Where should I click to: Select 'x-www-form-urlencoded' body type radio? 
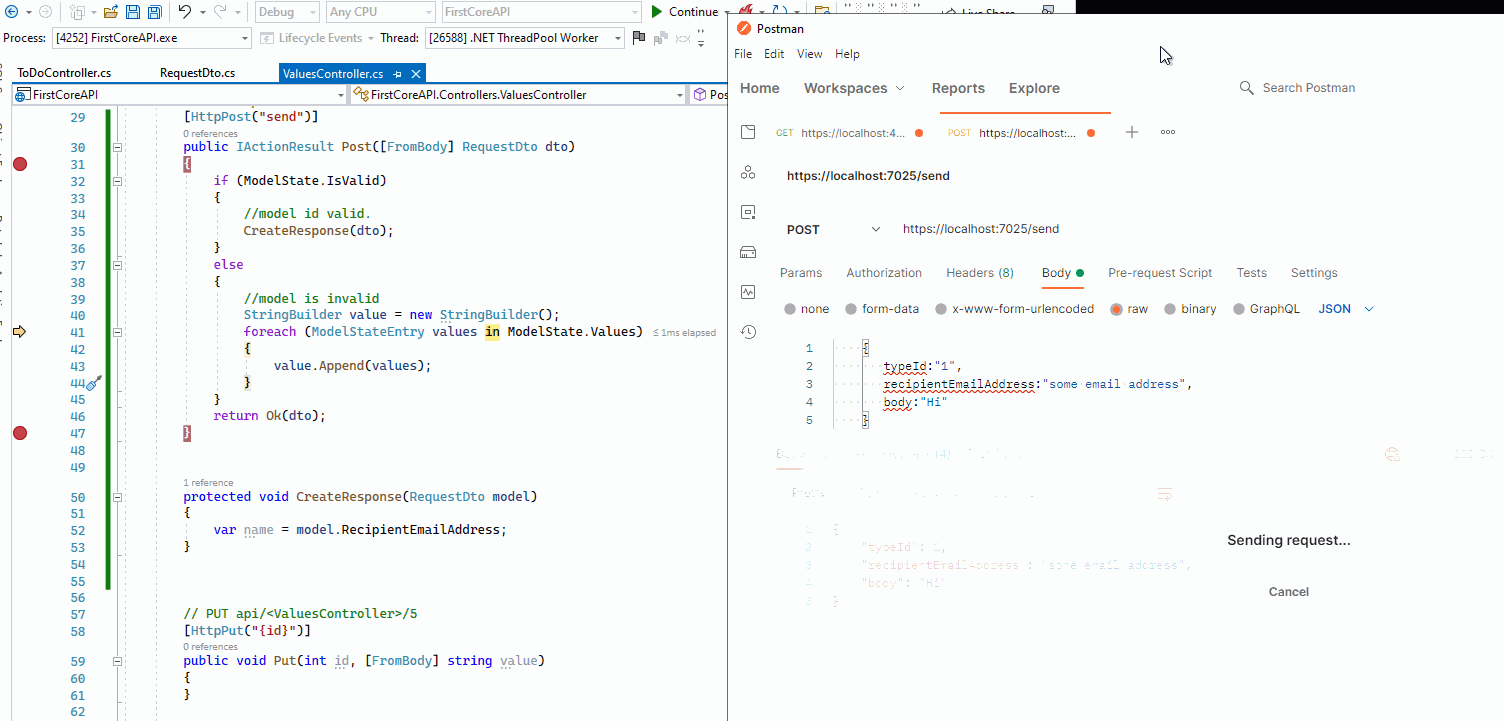941,309
